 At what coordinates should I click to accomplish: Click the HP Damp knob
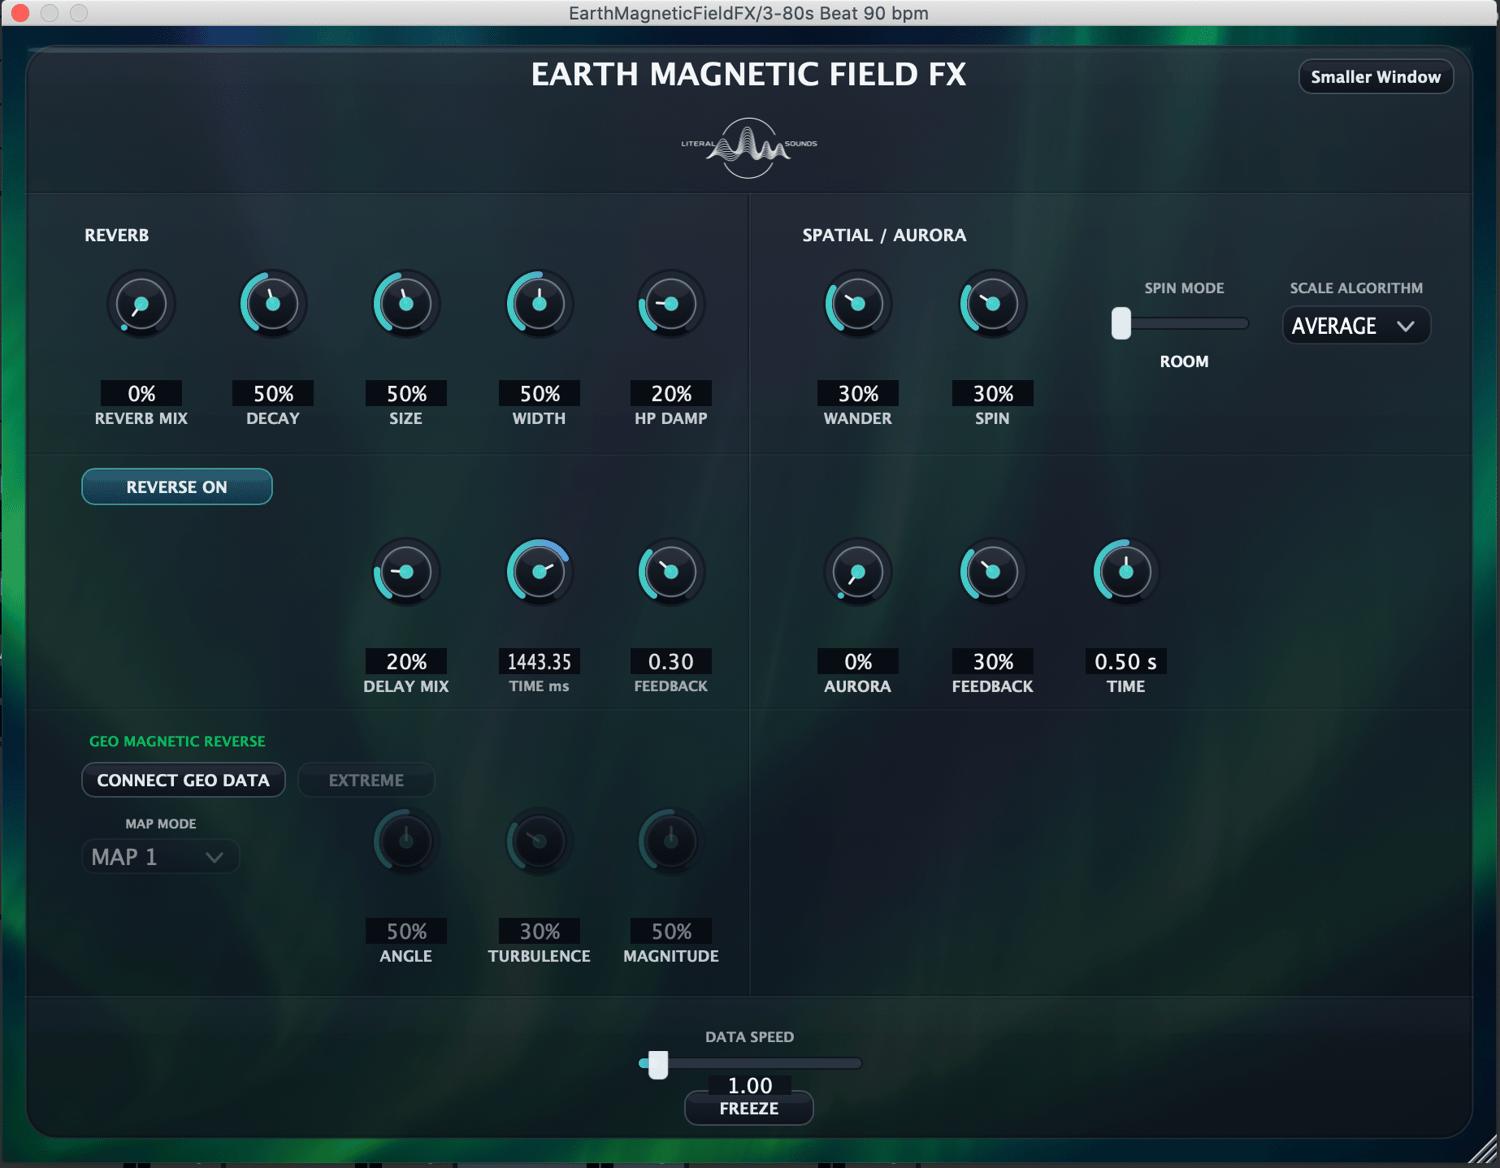pyautogui.click(x=671, y=304)
